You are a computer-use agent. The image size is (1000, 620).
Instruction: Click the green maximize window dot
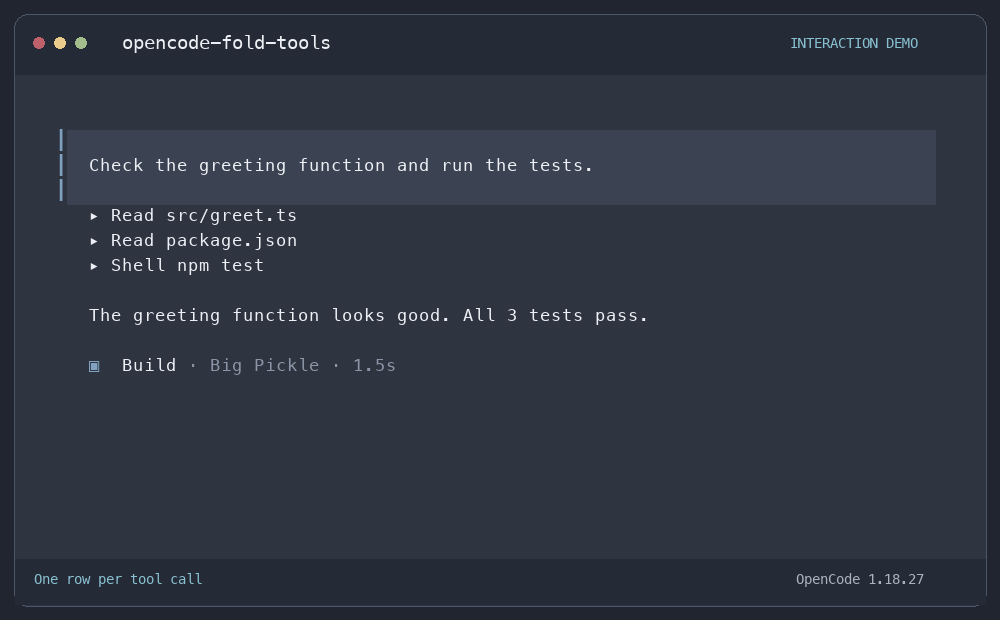[81, 43]
